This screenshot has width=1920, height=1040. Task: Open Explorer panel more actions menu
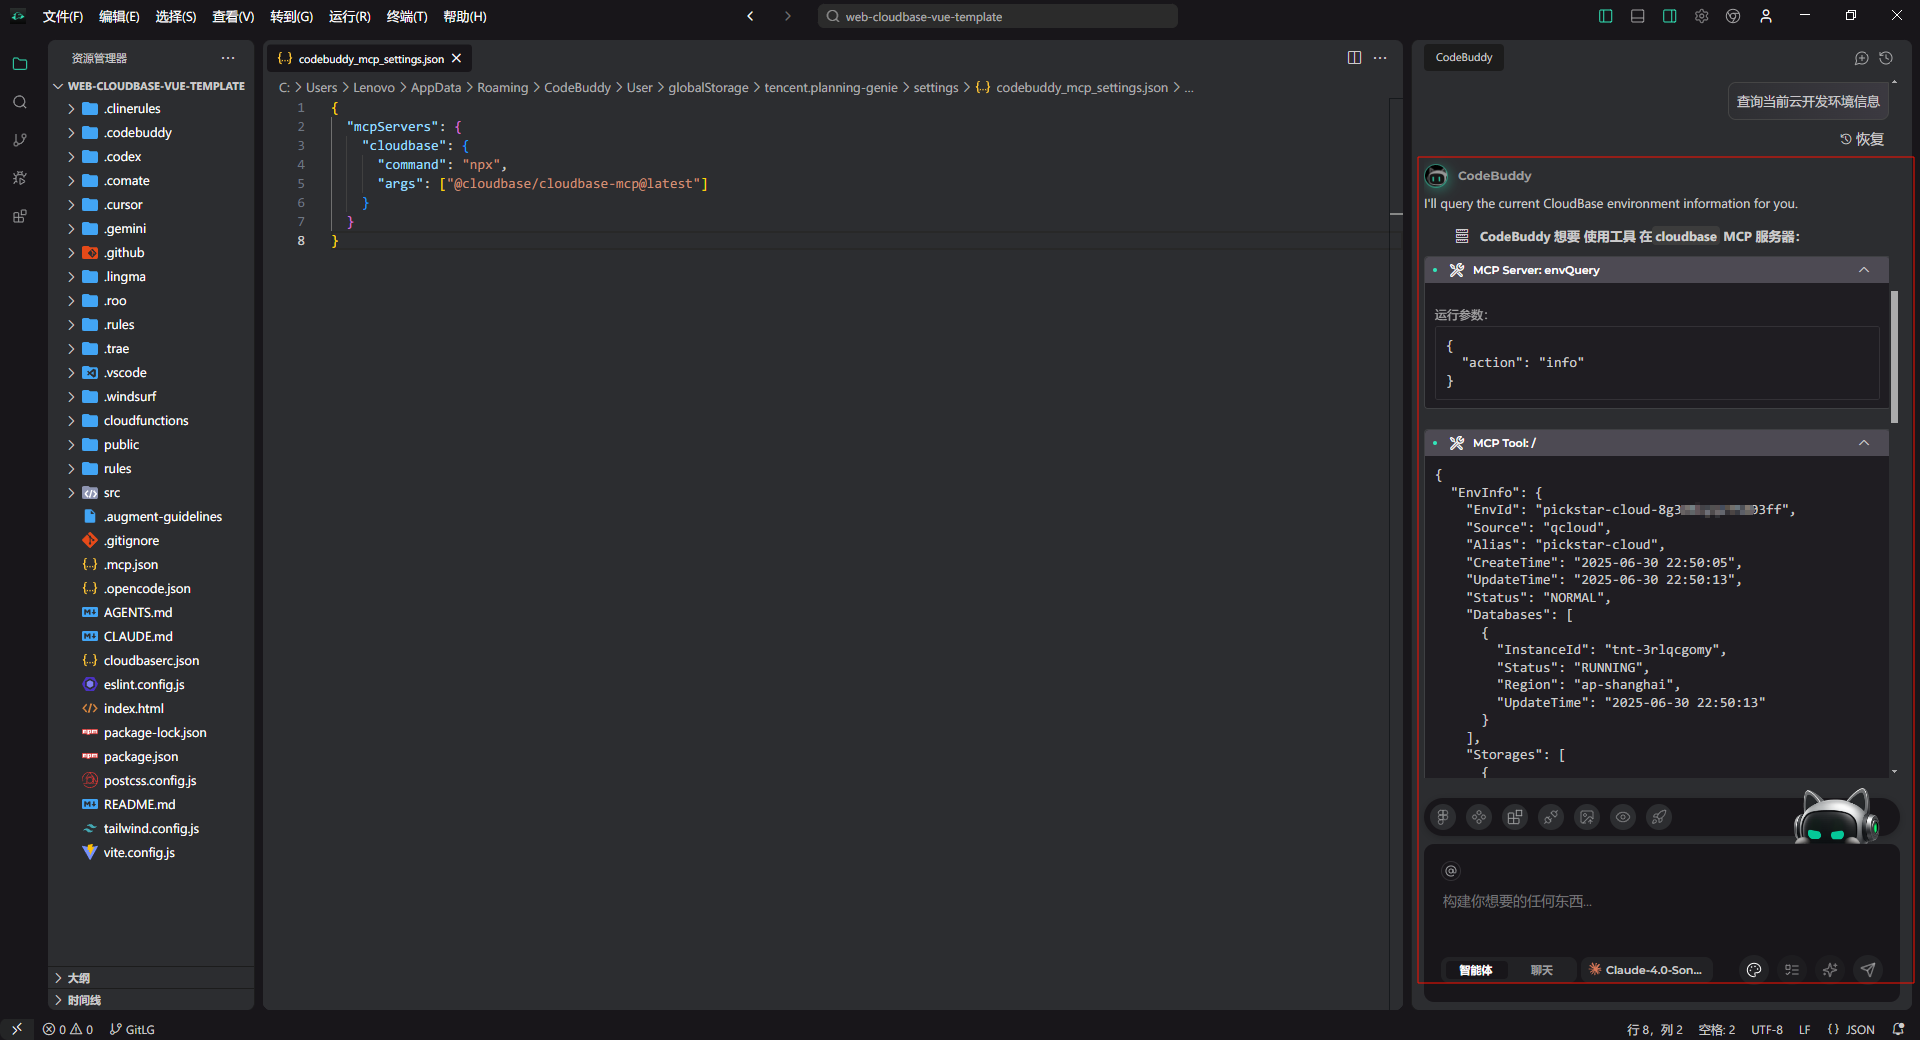coord(228,58)
